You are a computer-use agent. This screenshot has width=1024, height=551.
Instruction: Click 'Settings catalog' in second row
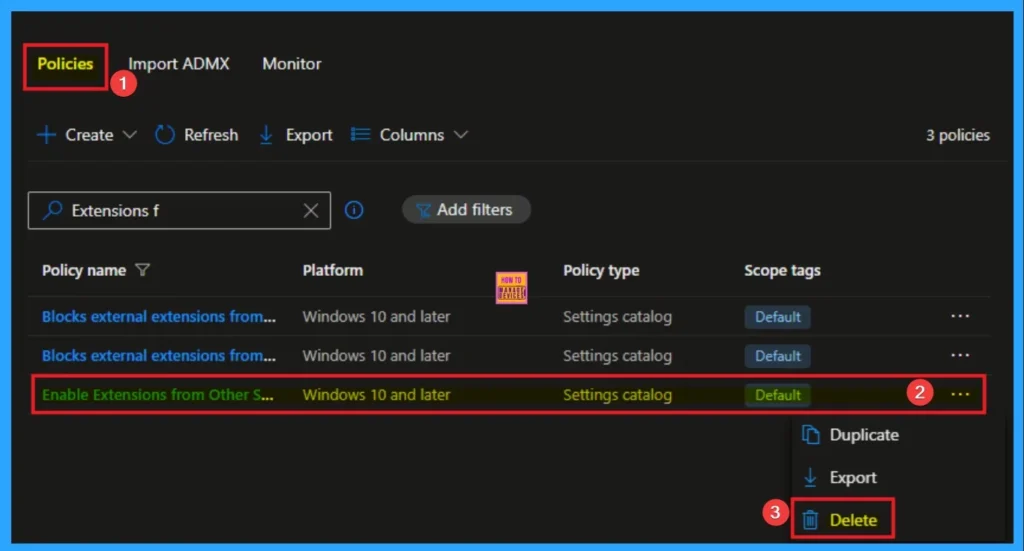tap(617, 356)
